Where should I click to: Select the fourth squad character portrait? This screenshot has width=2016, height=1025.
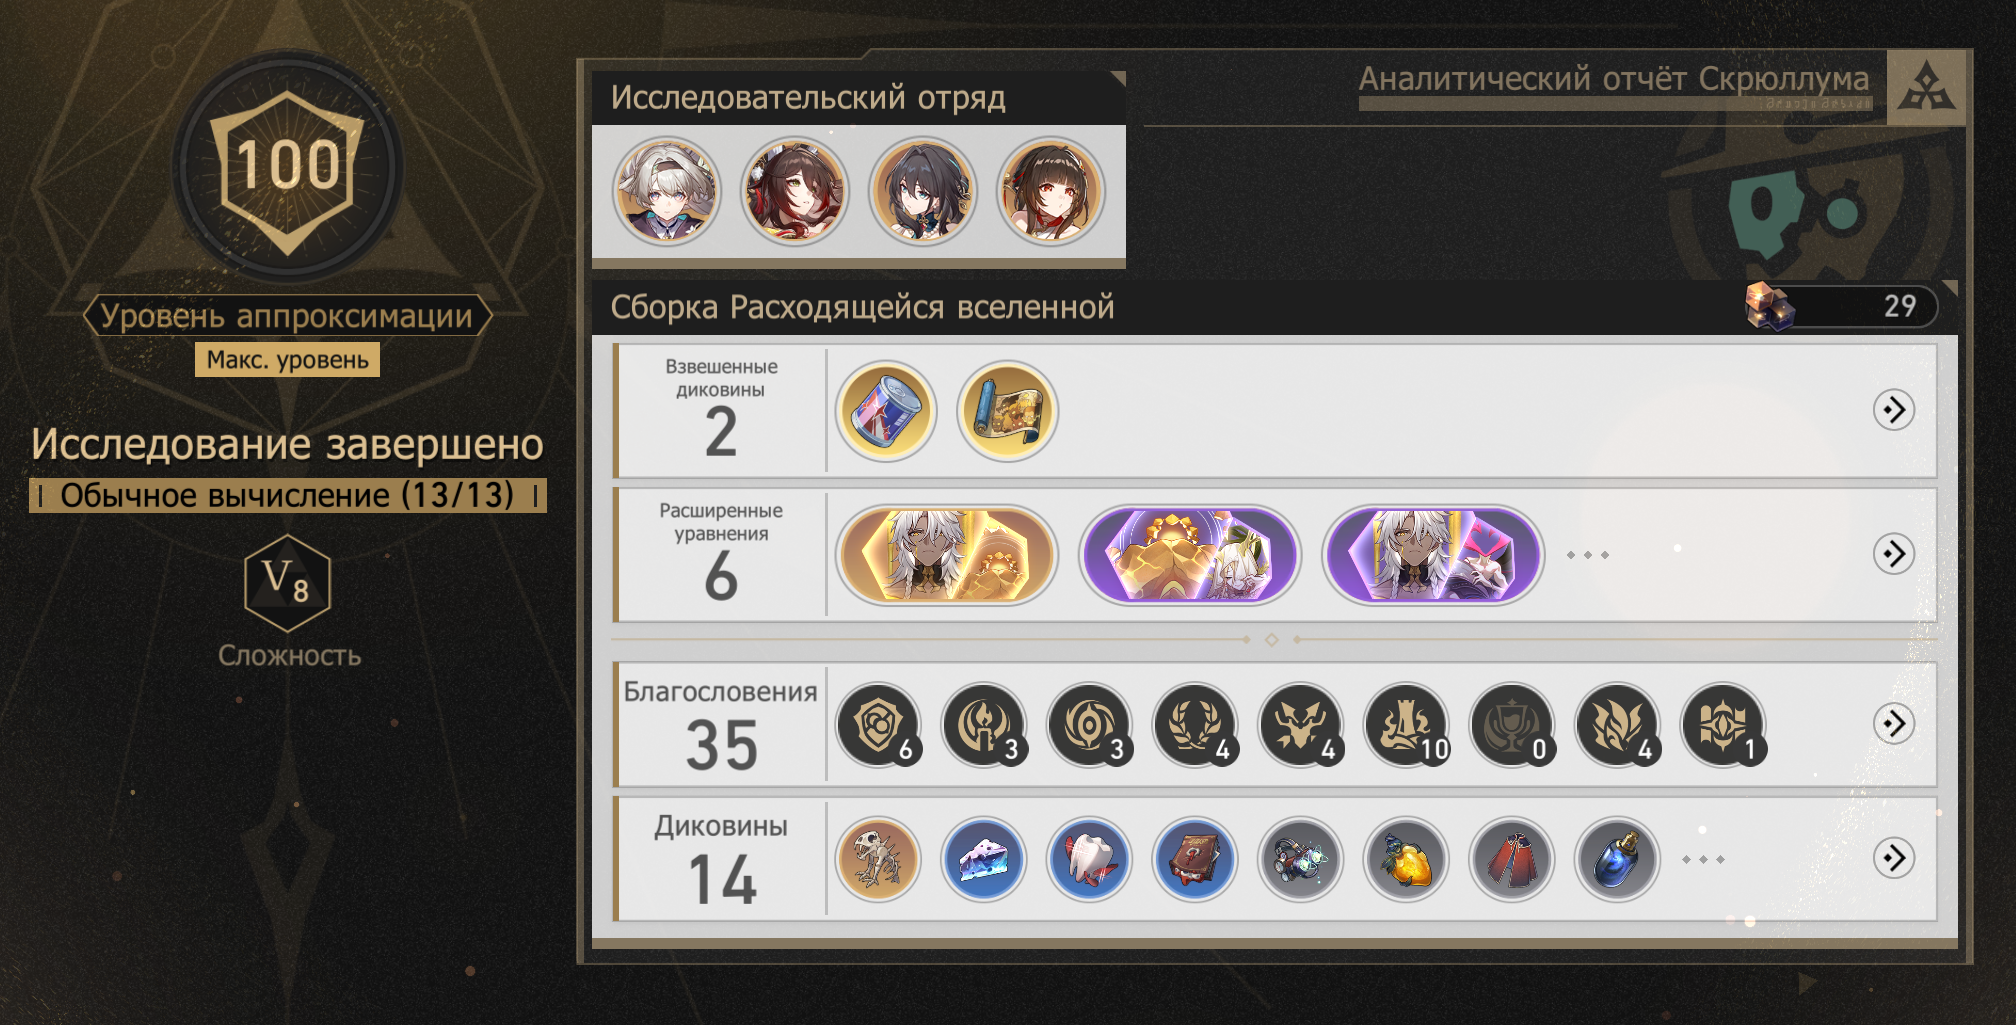pyautogui.click(x=1051, y=192)
